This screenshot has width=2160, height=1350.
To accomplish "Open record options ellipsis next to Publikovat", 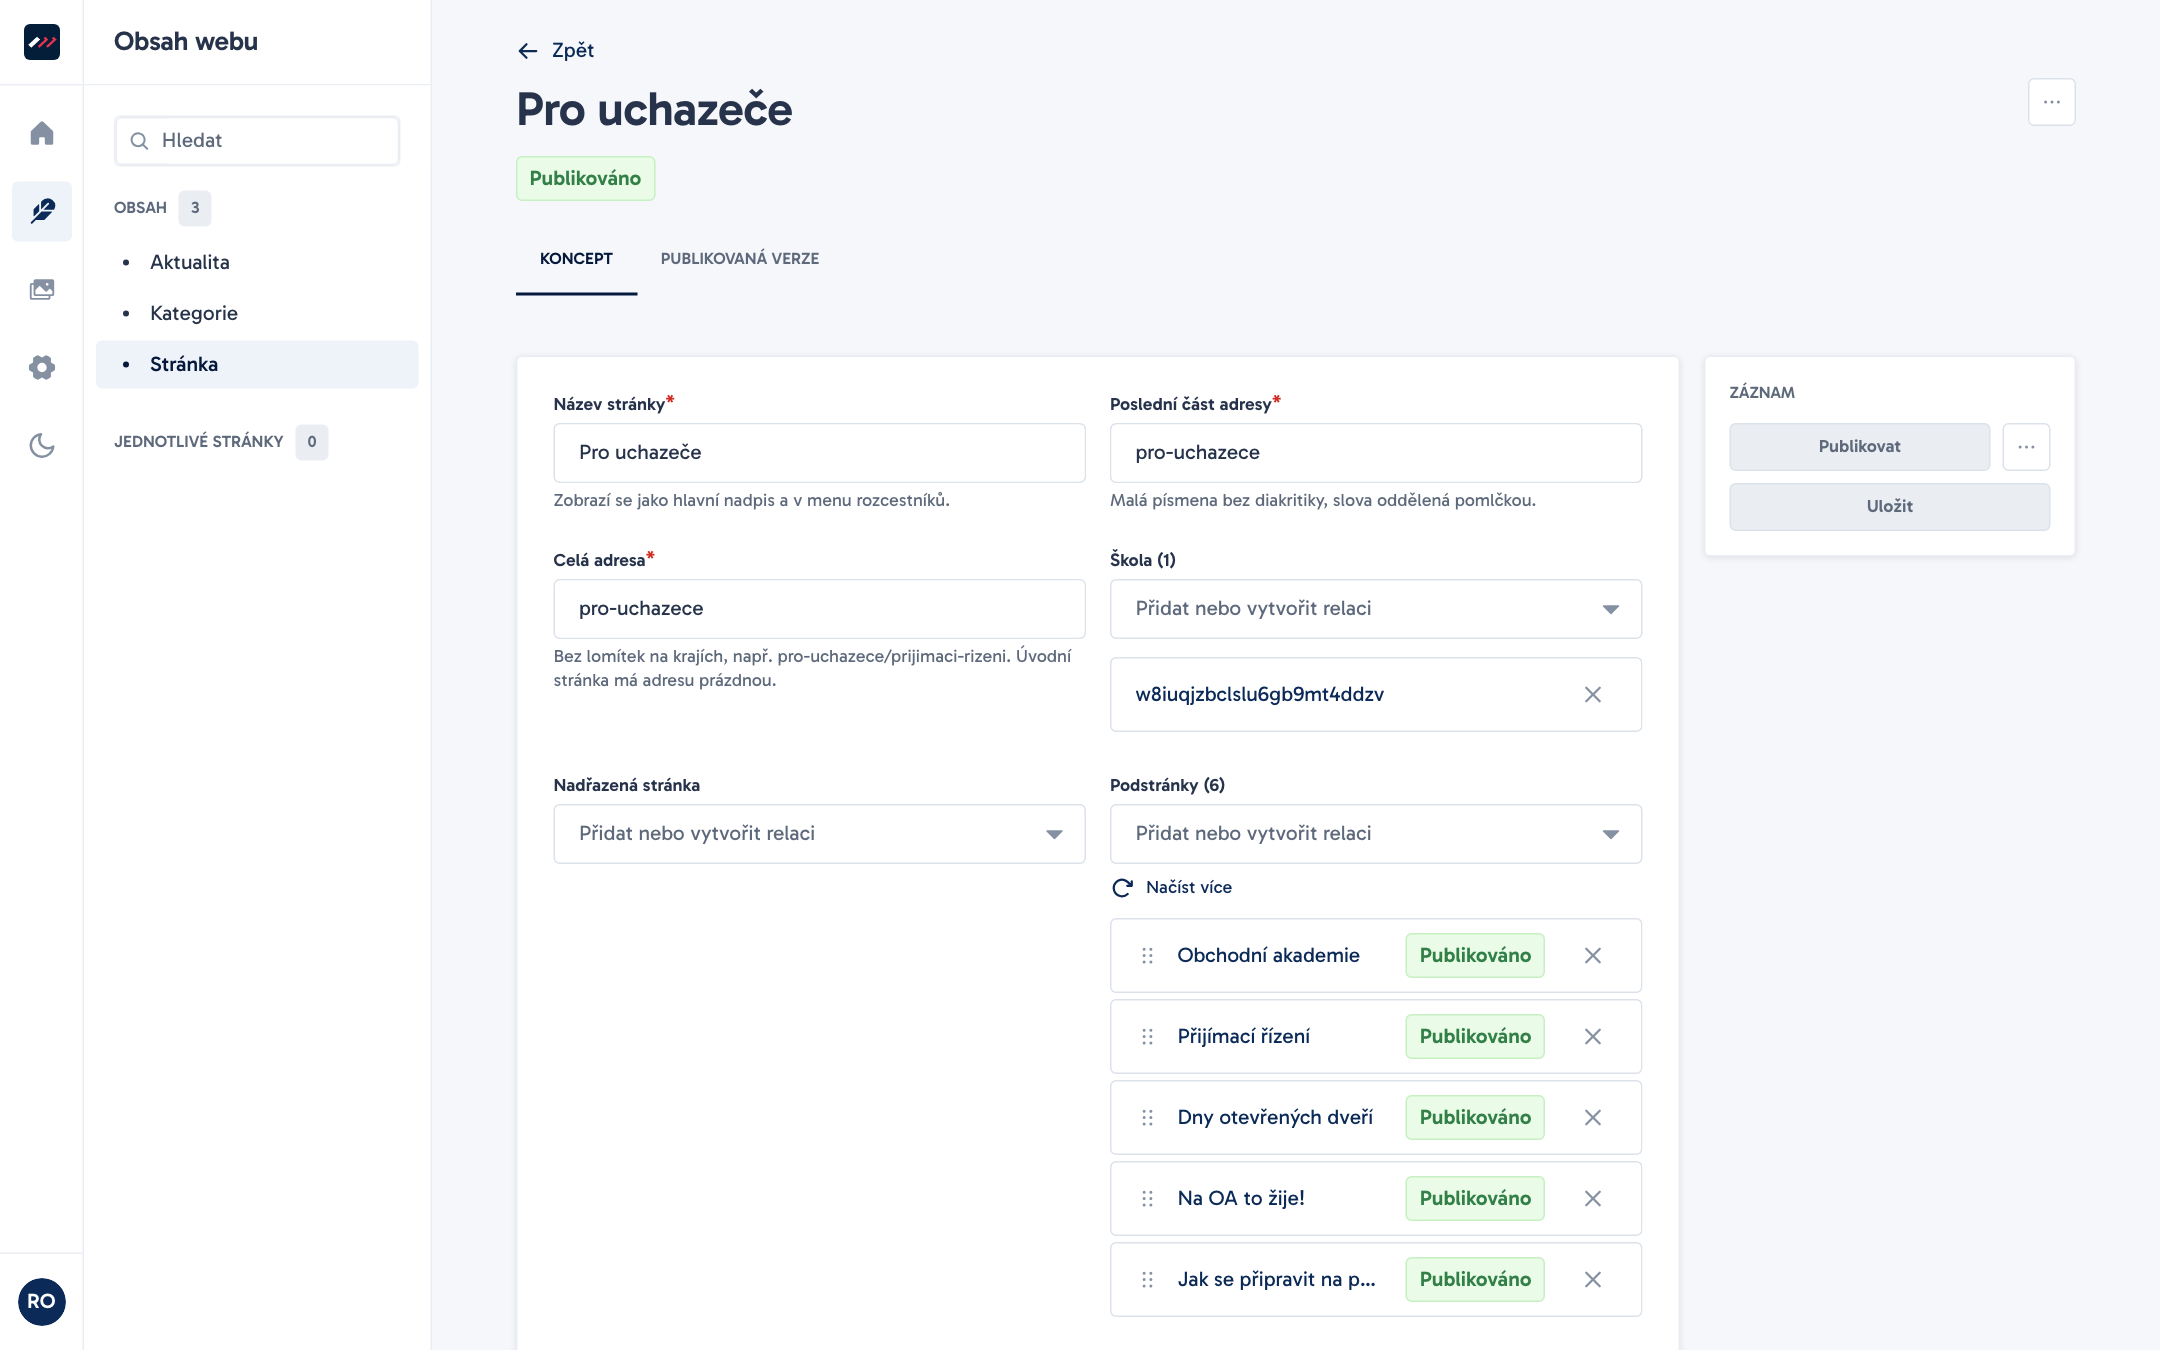I will pyautogui.click(x=2026, y=446).
